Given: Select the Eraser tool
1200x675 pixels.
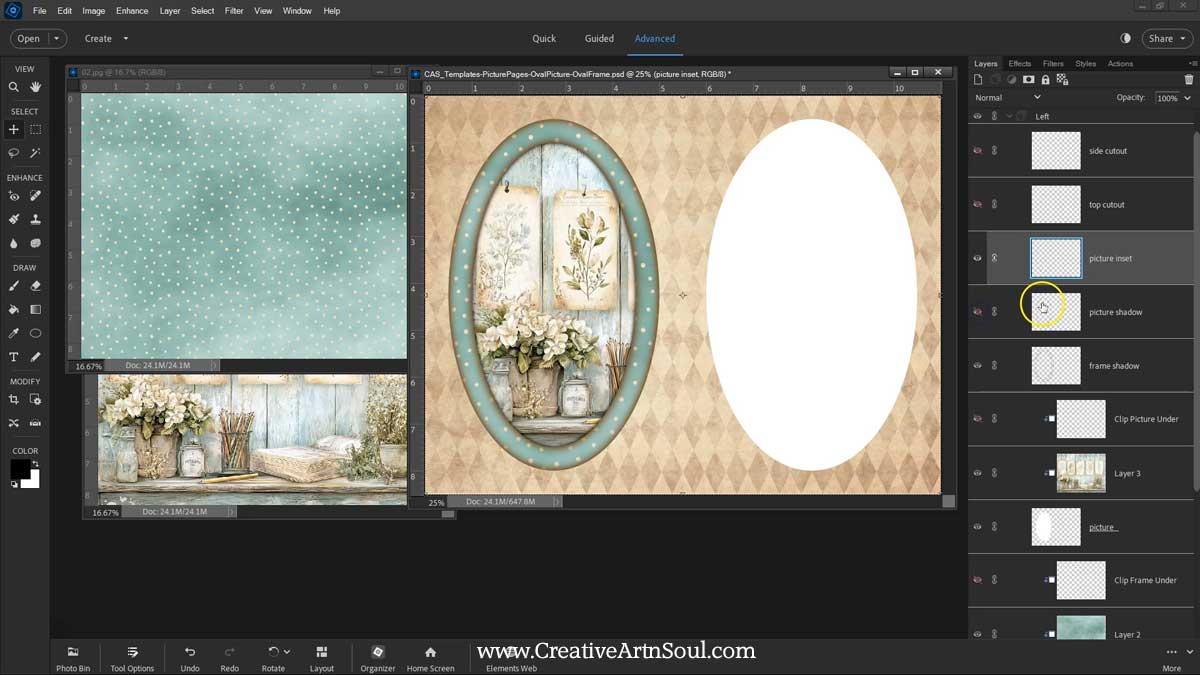Looking at the screenshot, I should tap(36, 286).
